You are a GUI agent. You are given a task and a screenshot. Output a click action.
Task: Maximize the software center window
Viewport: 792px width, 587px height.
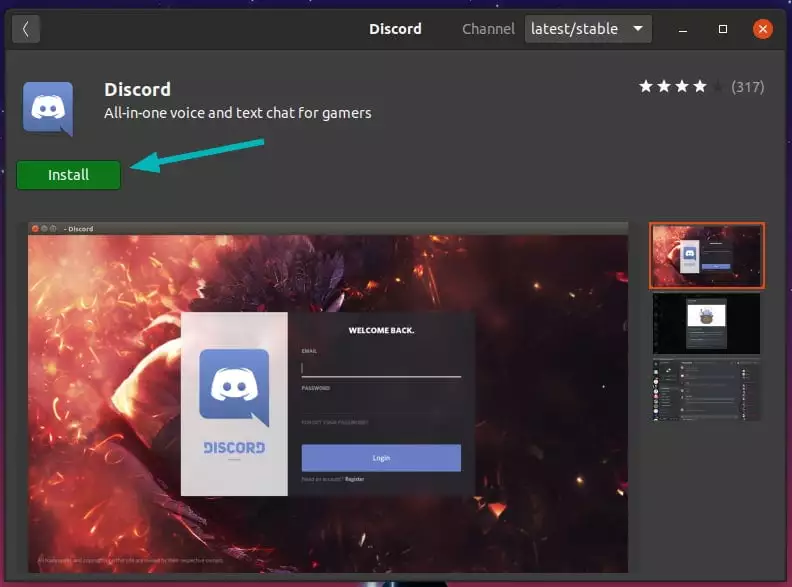click(723, 29)
